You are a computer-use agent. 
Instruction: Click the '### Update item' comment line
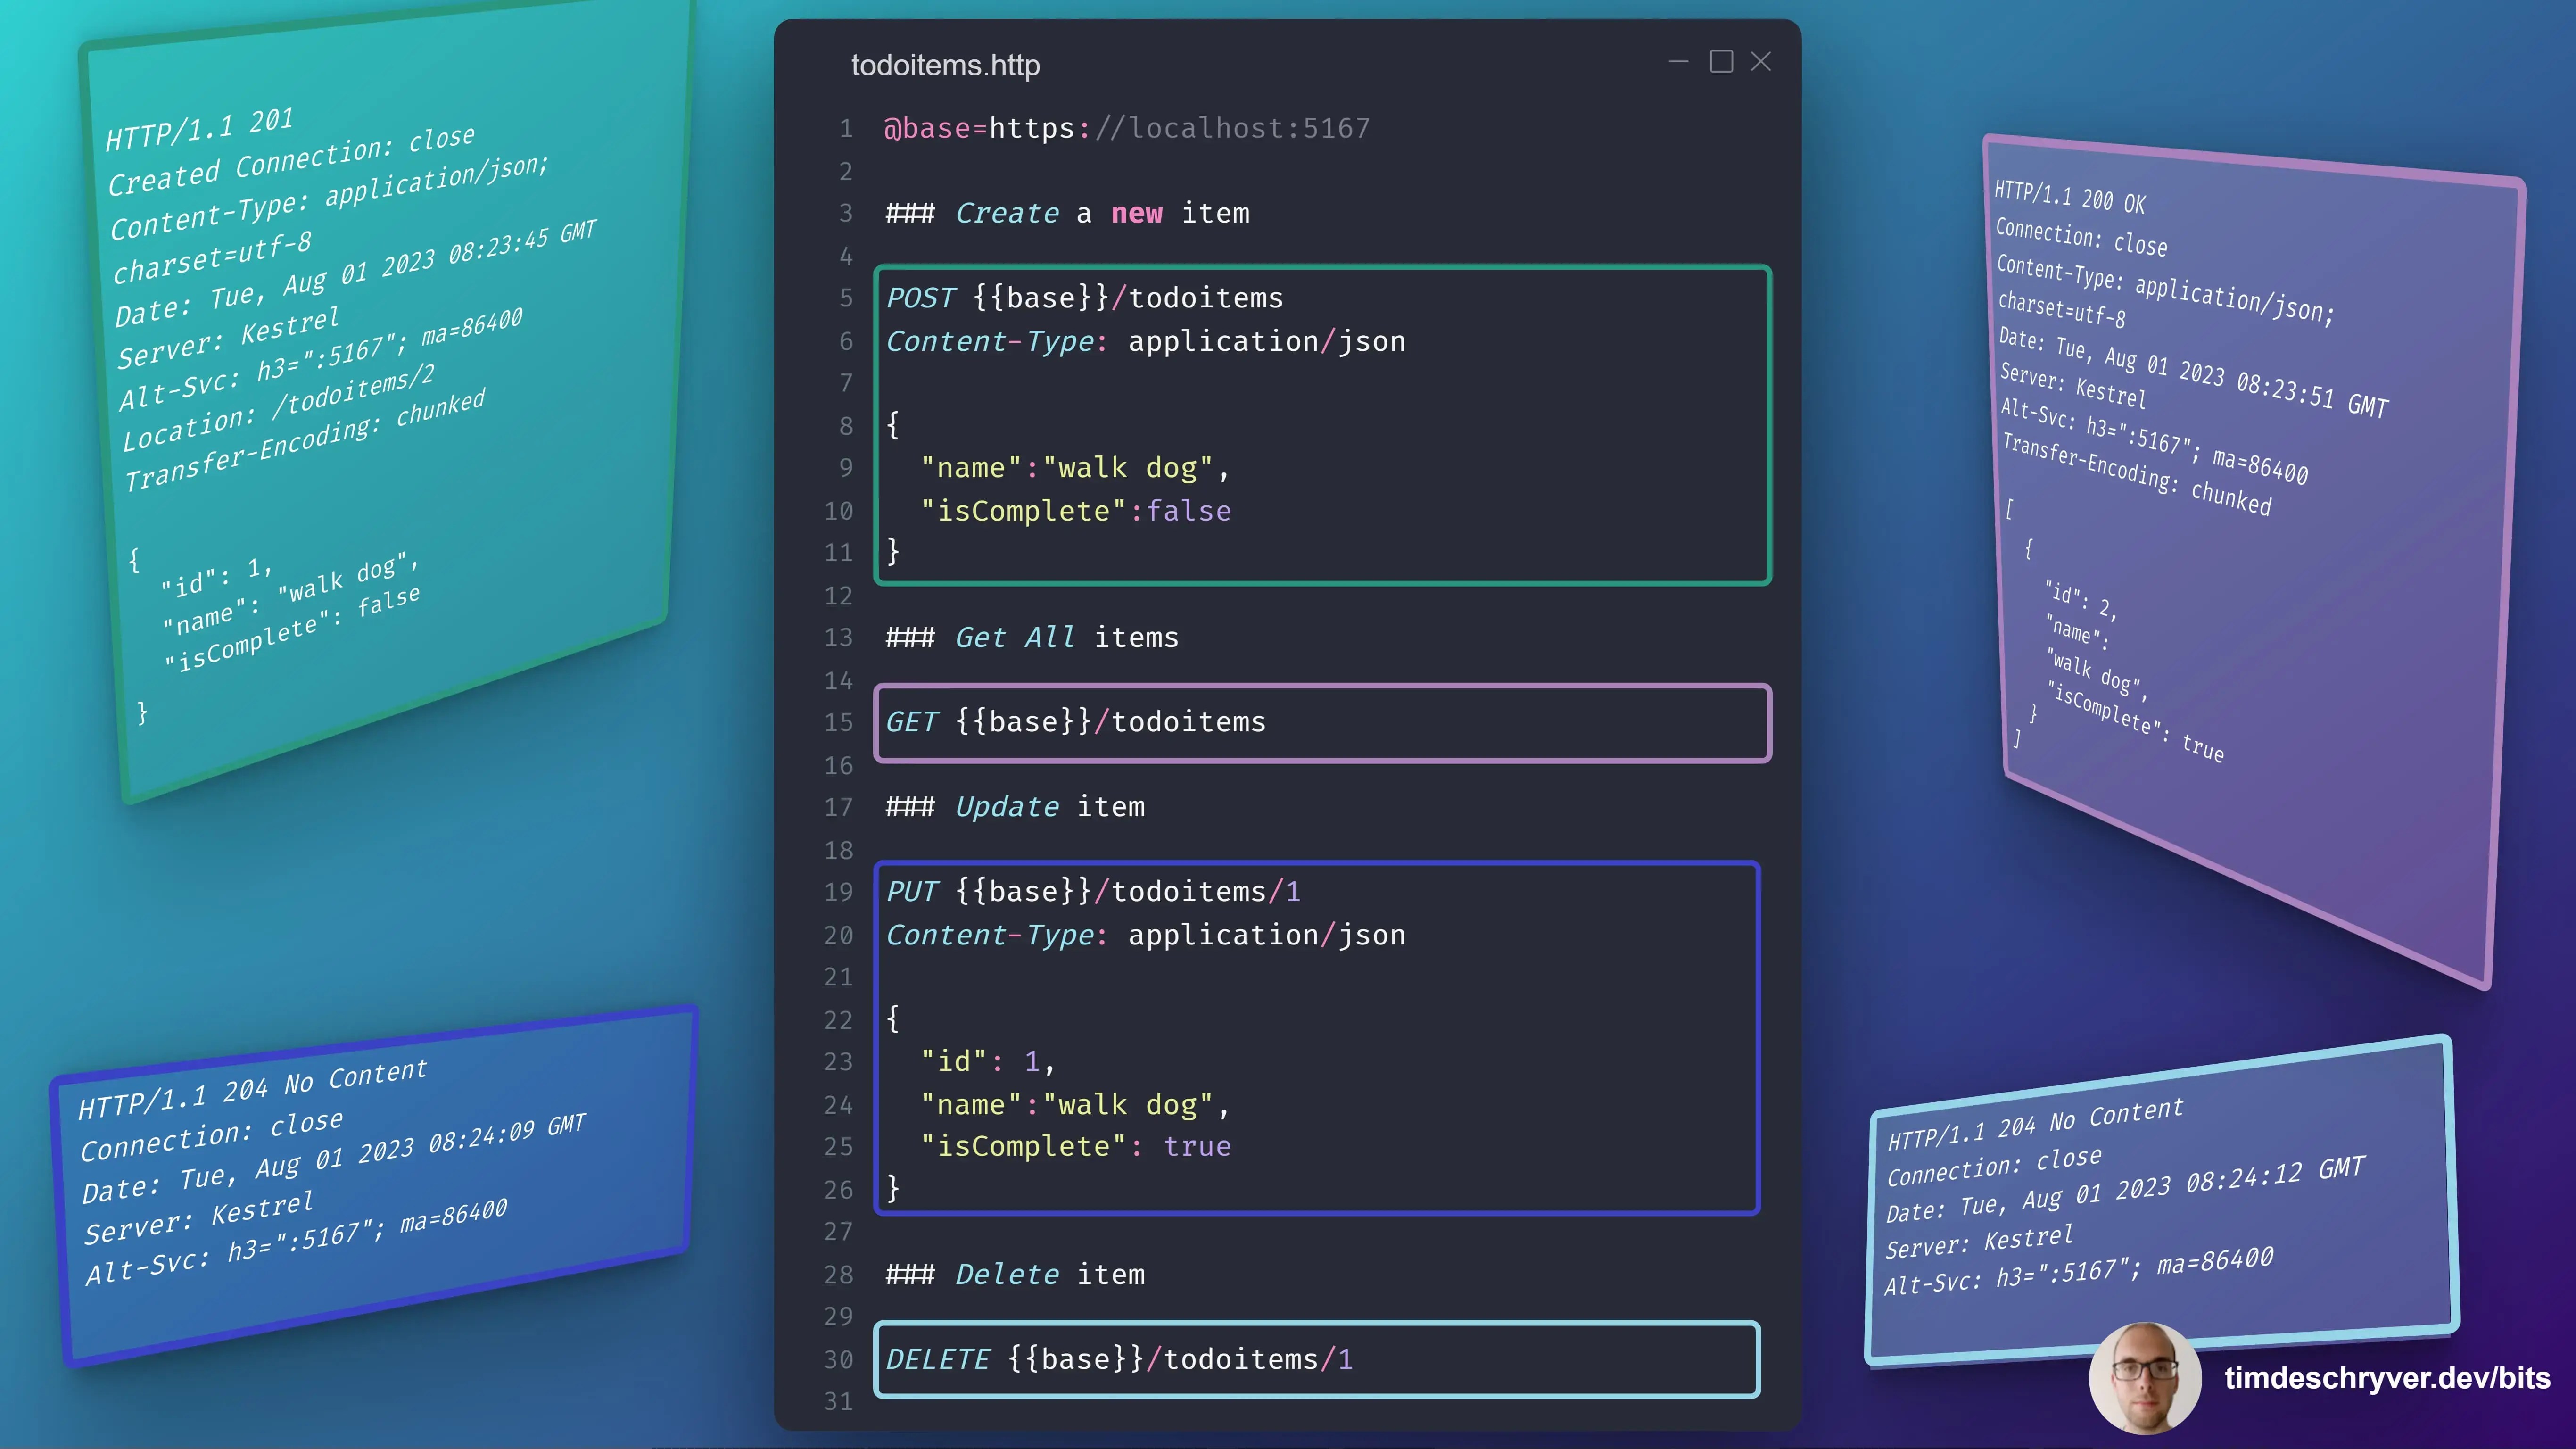coord(1015,807)
